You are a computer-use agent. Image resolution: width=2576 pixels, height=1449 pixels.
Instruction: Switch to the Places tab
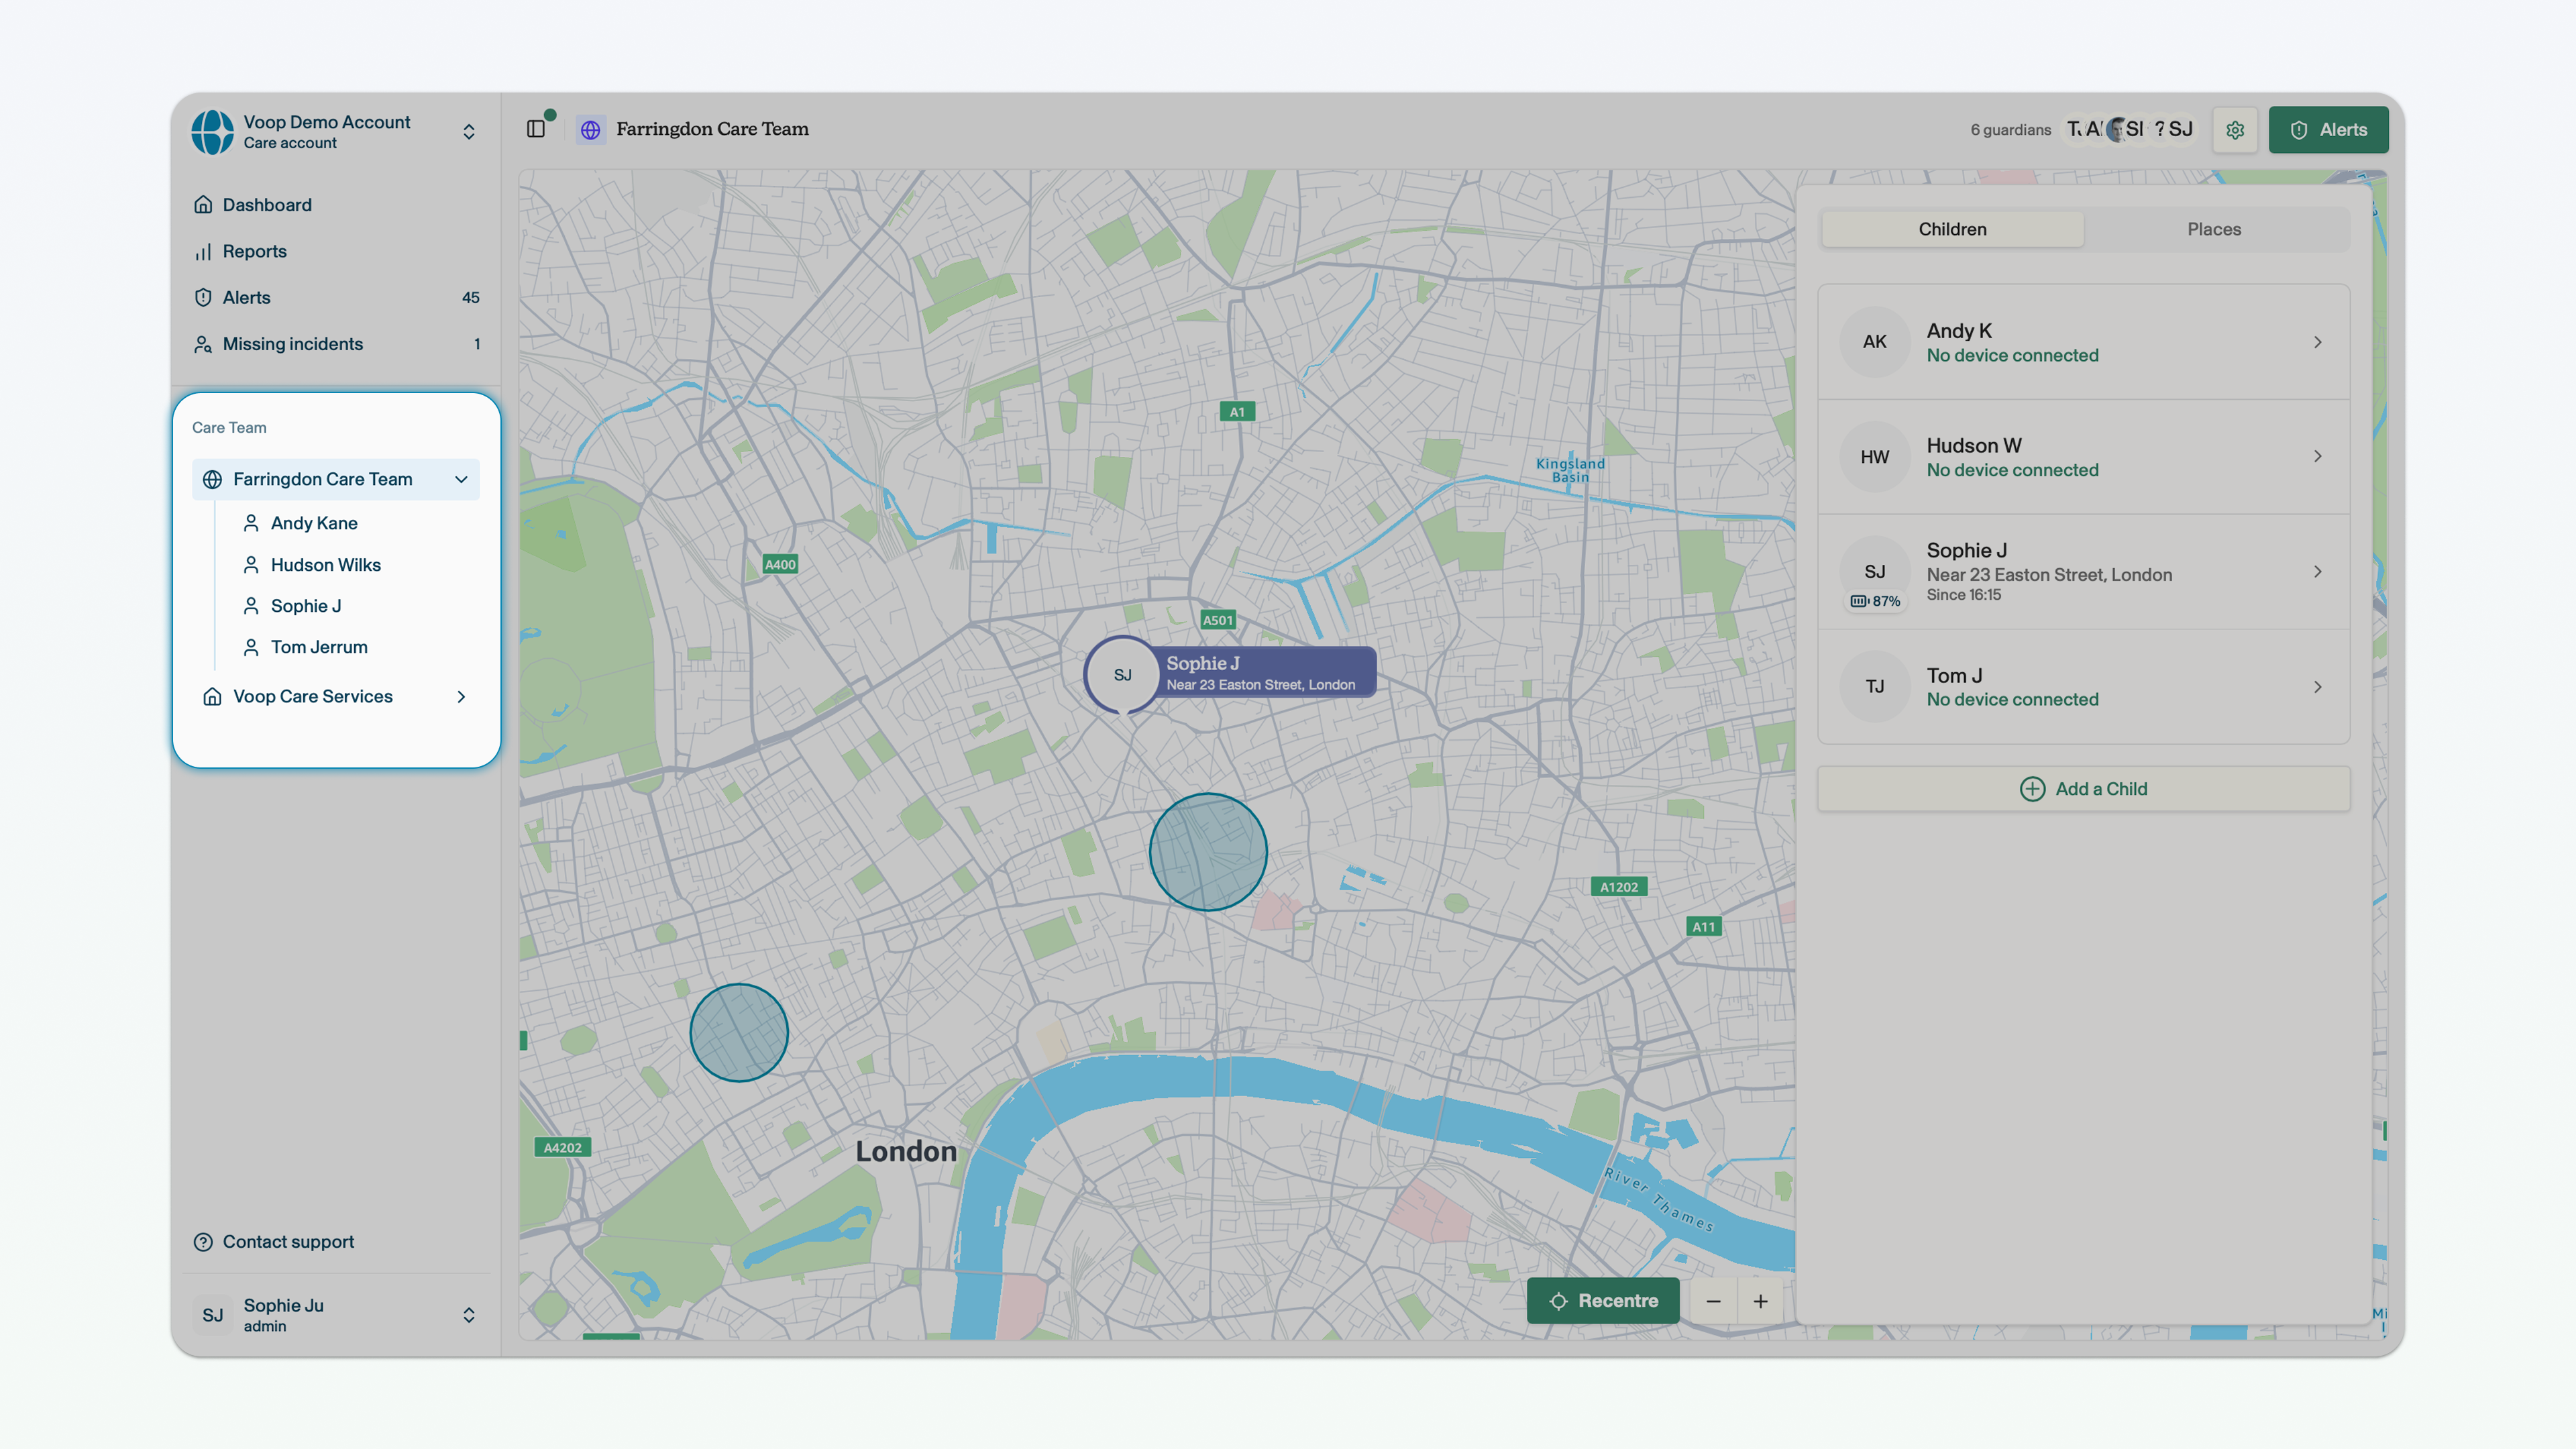[x=2214, y=229]
